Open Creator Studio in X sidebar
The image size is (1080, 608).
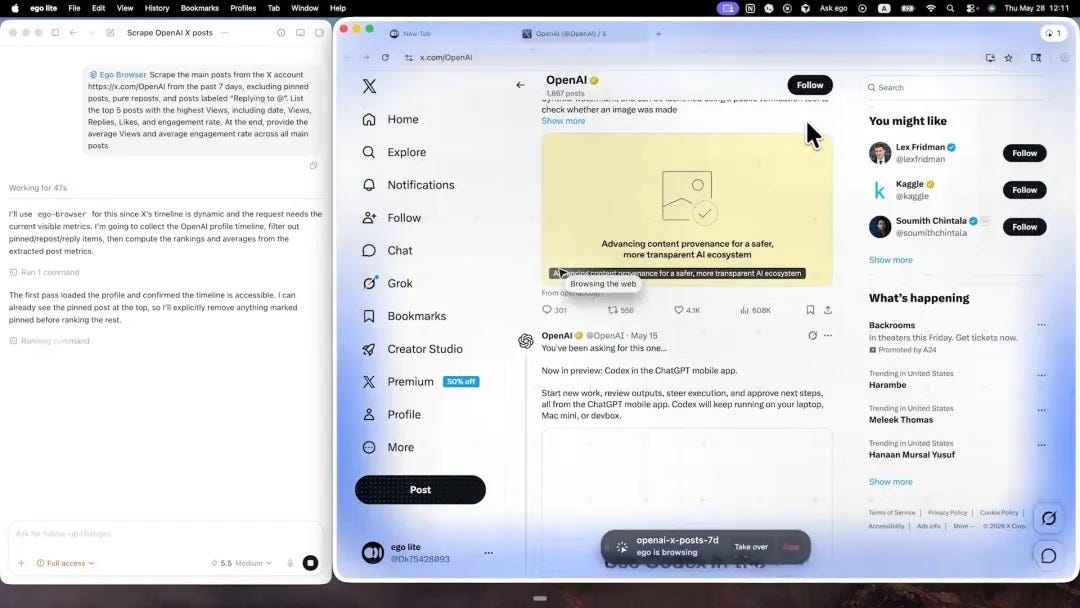point(412,349)
